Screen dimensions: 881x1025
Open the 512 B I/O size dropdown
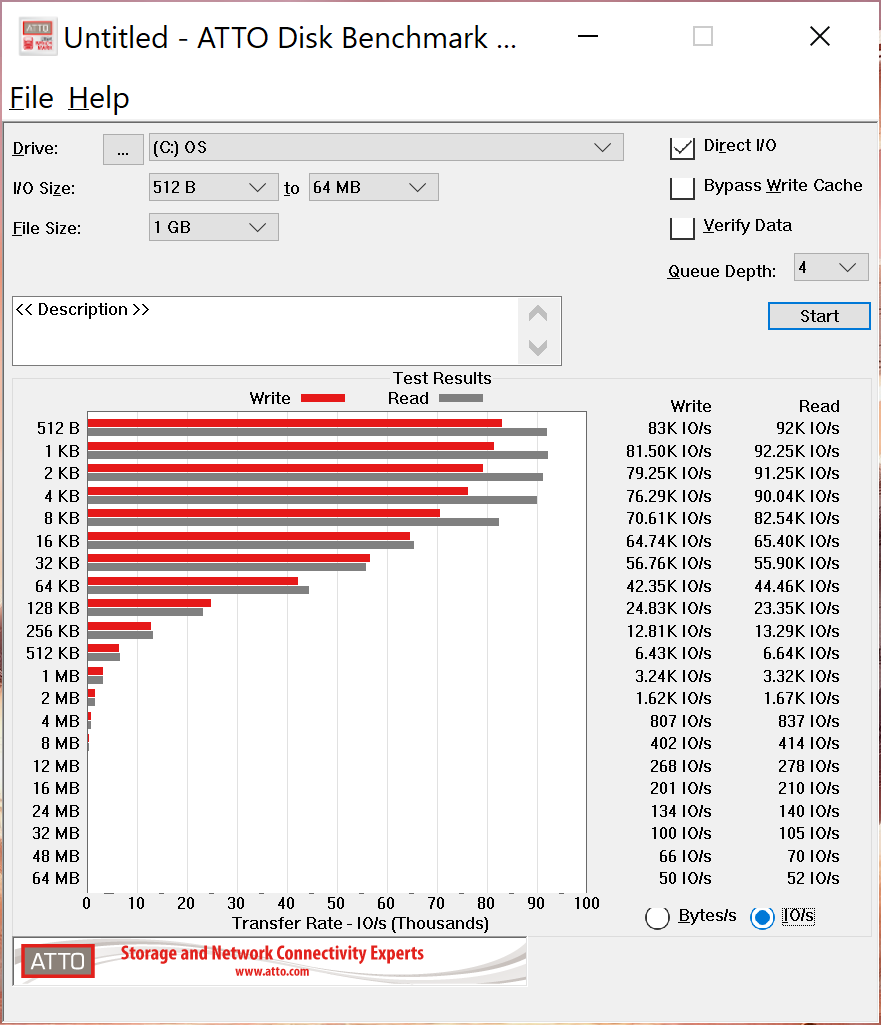(x=213, y=188)
